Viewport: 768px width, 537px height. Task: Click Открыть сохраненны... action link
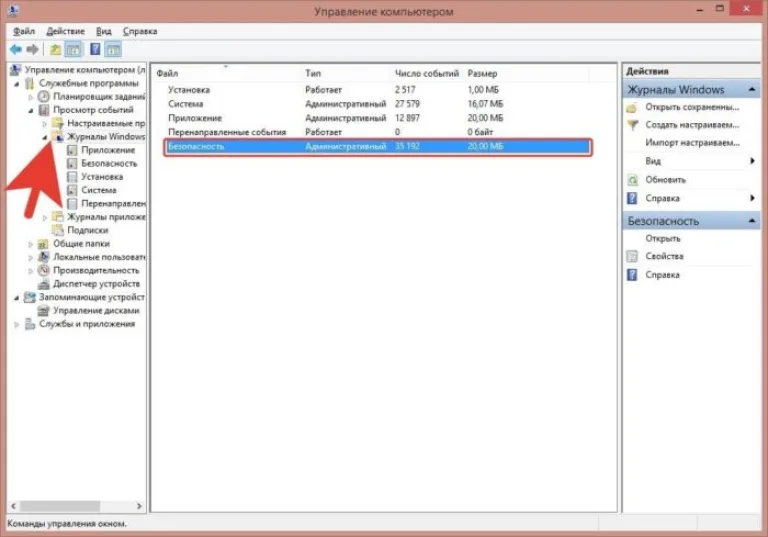click(692, 107)
